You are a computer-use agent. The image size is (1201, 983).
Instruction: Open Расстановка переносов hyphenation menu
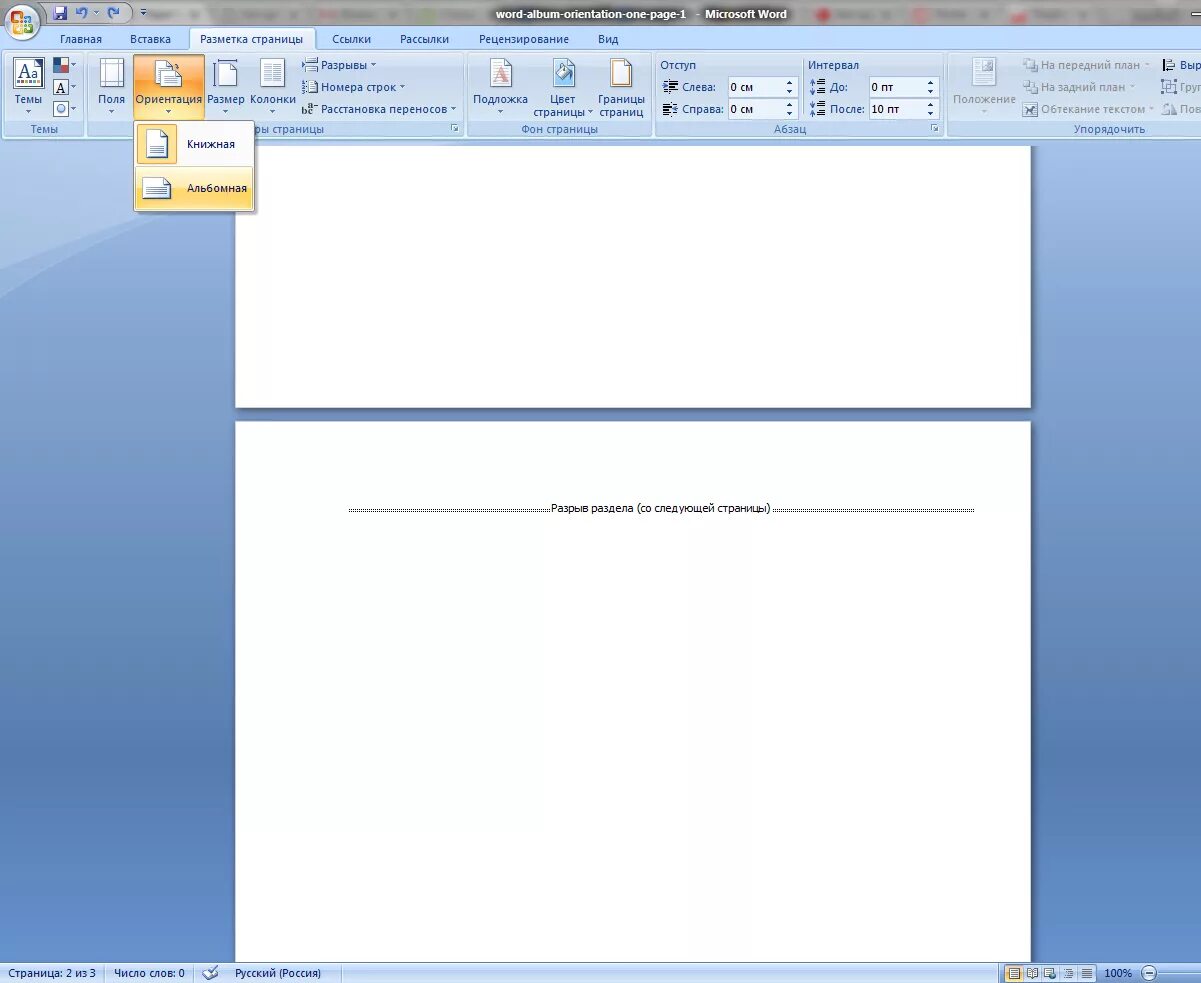(x=379, y=109)
